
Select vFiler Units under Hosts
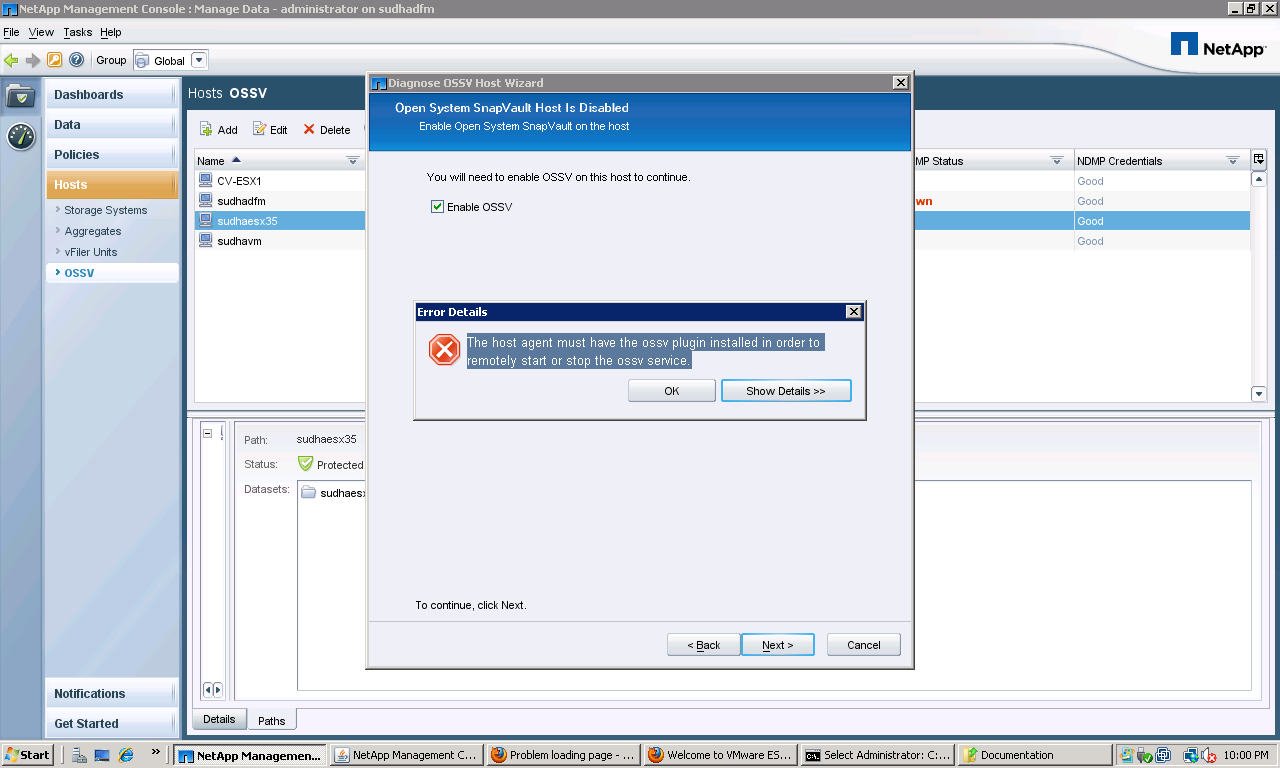[x=91, y=252]
